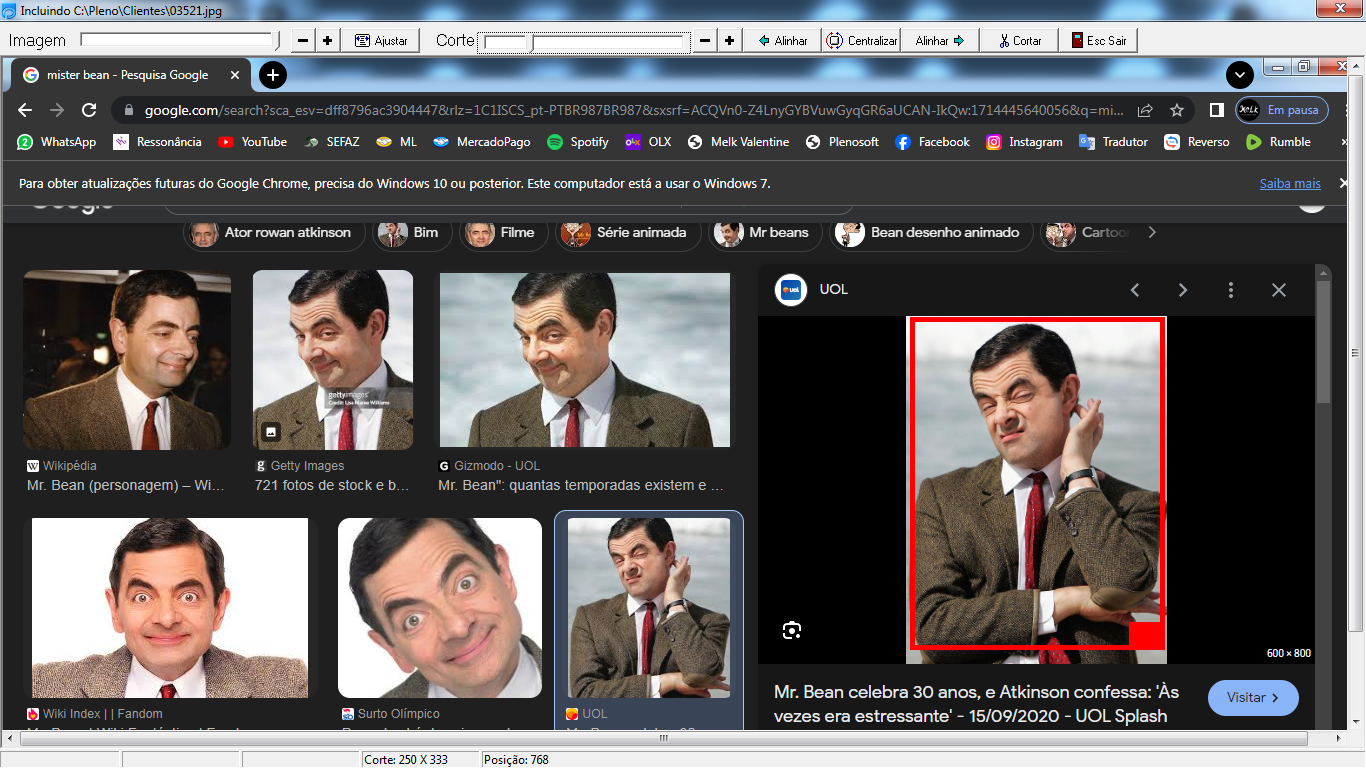
Task: Click the Centralizar button
Action: coord(862,40)
